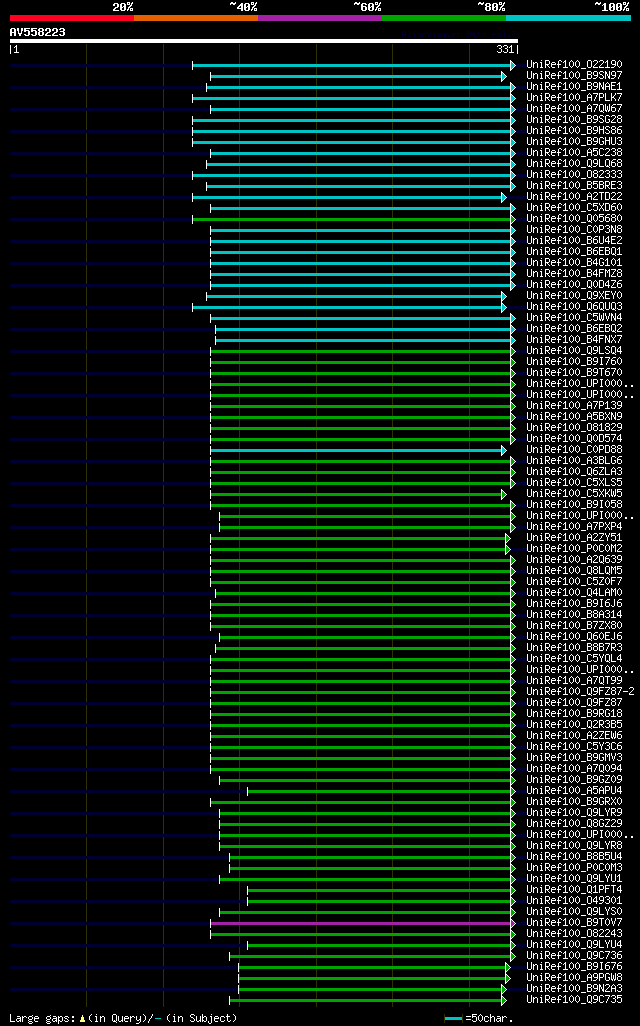Select UniRef100_Q9LSQ4 in the hit list
Viewport: 640px width, 1026px height.
click(x=574, y=351)
